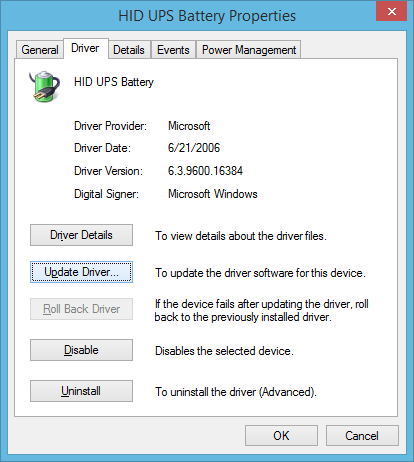This screenshot has height=462, width=414.
Task: Click the Microsoft Windows digital signer text
Action: click(x=213, y=194)
